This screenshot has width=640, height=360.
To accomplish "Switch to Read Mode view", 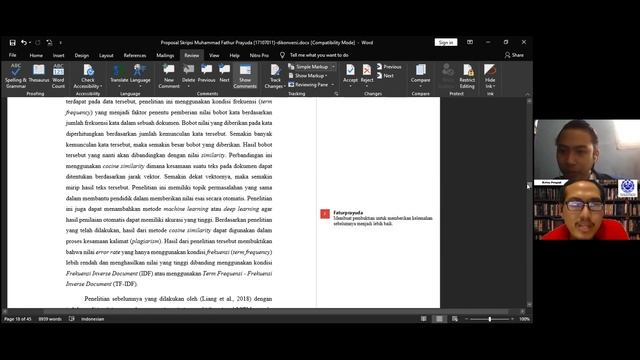I will coord(424,319).
